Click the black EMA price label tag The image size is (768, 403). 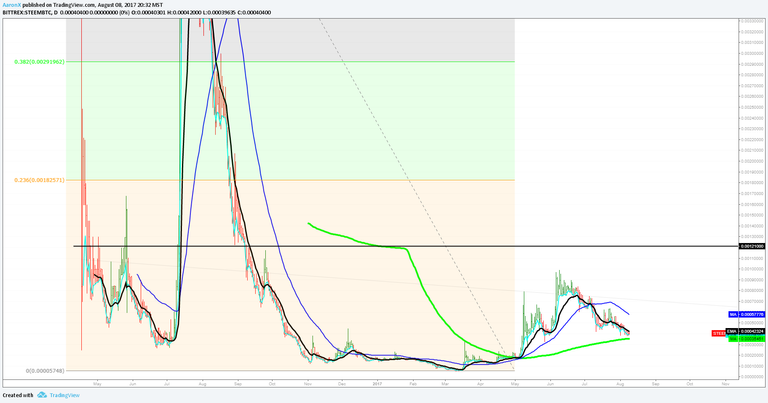pos(745,332)
